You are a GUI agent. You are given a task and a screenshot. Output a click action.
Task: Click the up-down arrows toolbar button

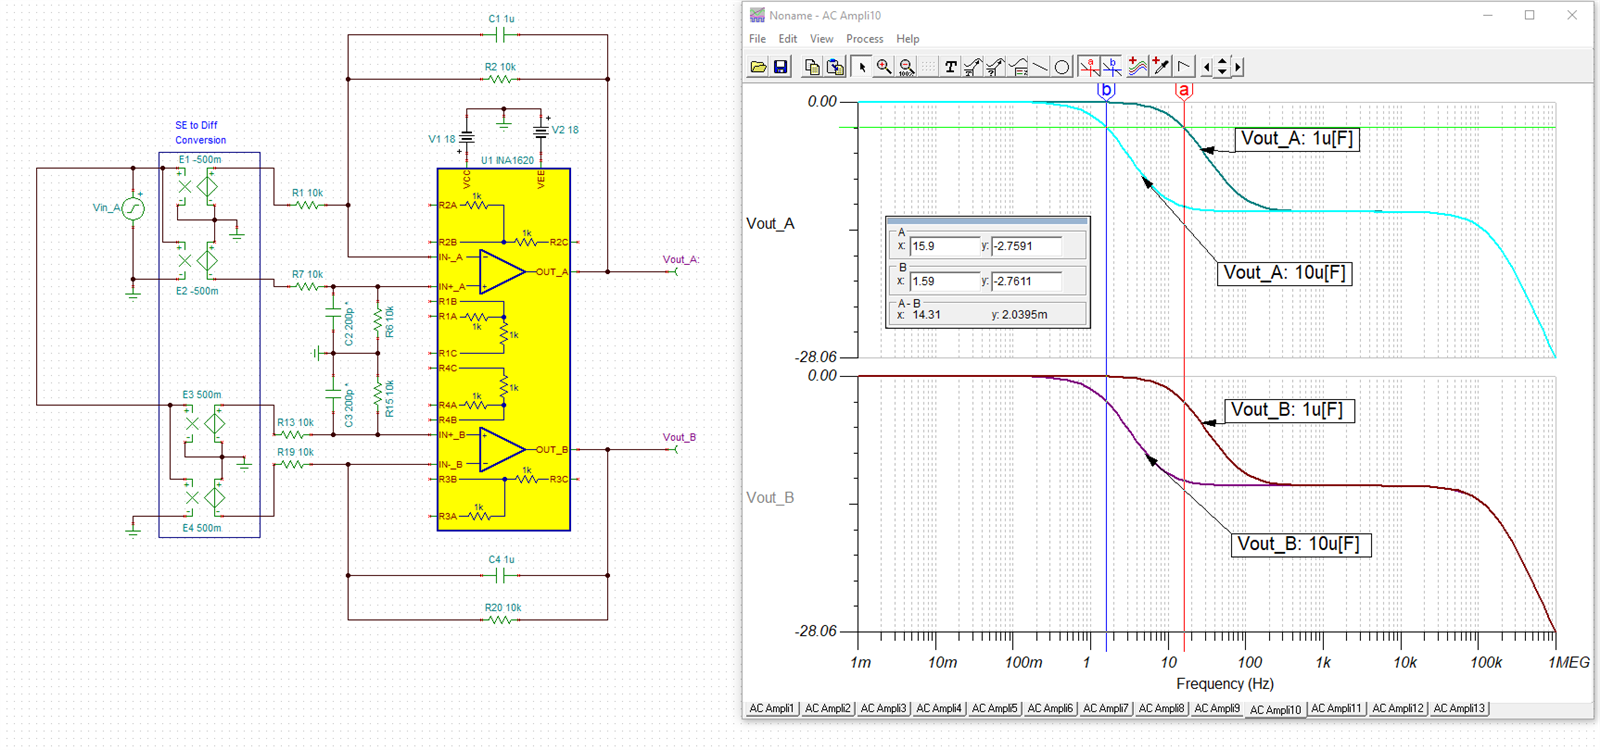1222,67
